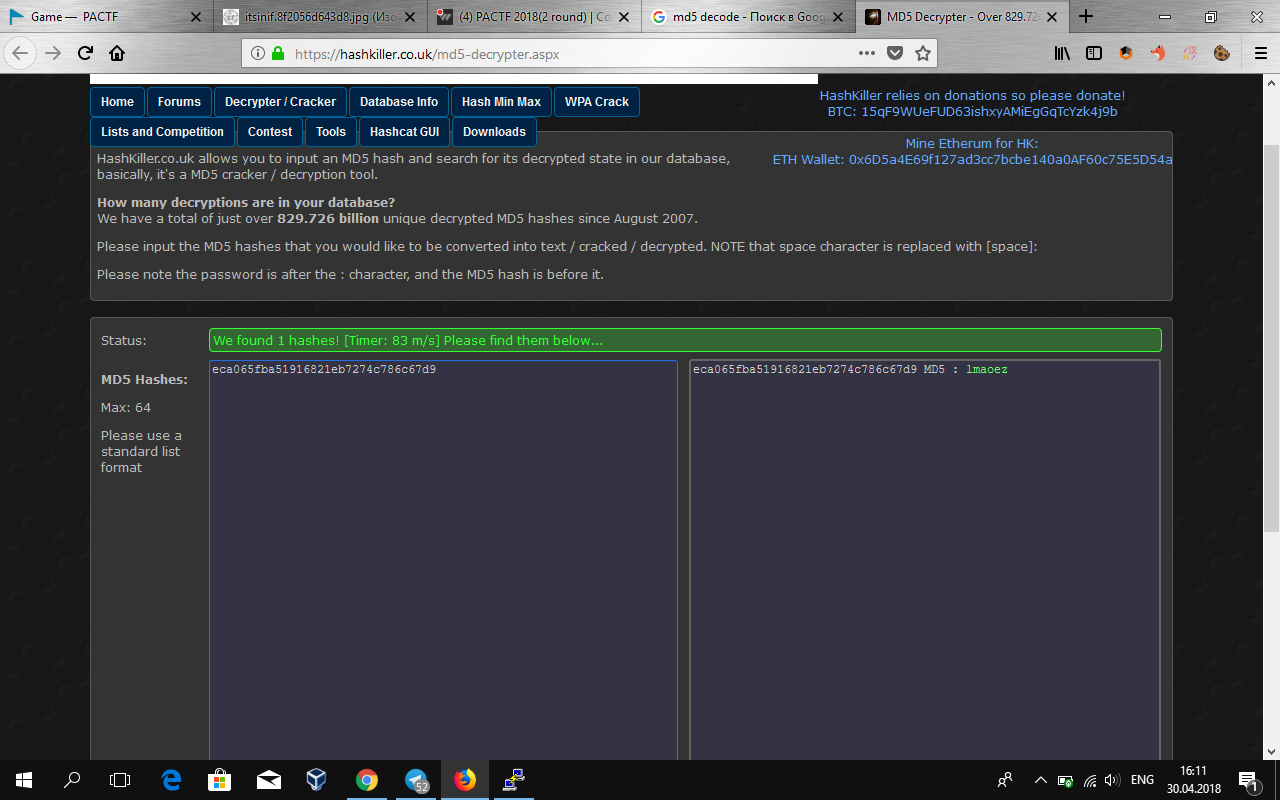Screen dimensions: 1280x800
Task: Open the WPA Crack menu
Action: (x=597, y=102)
